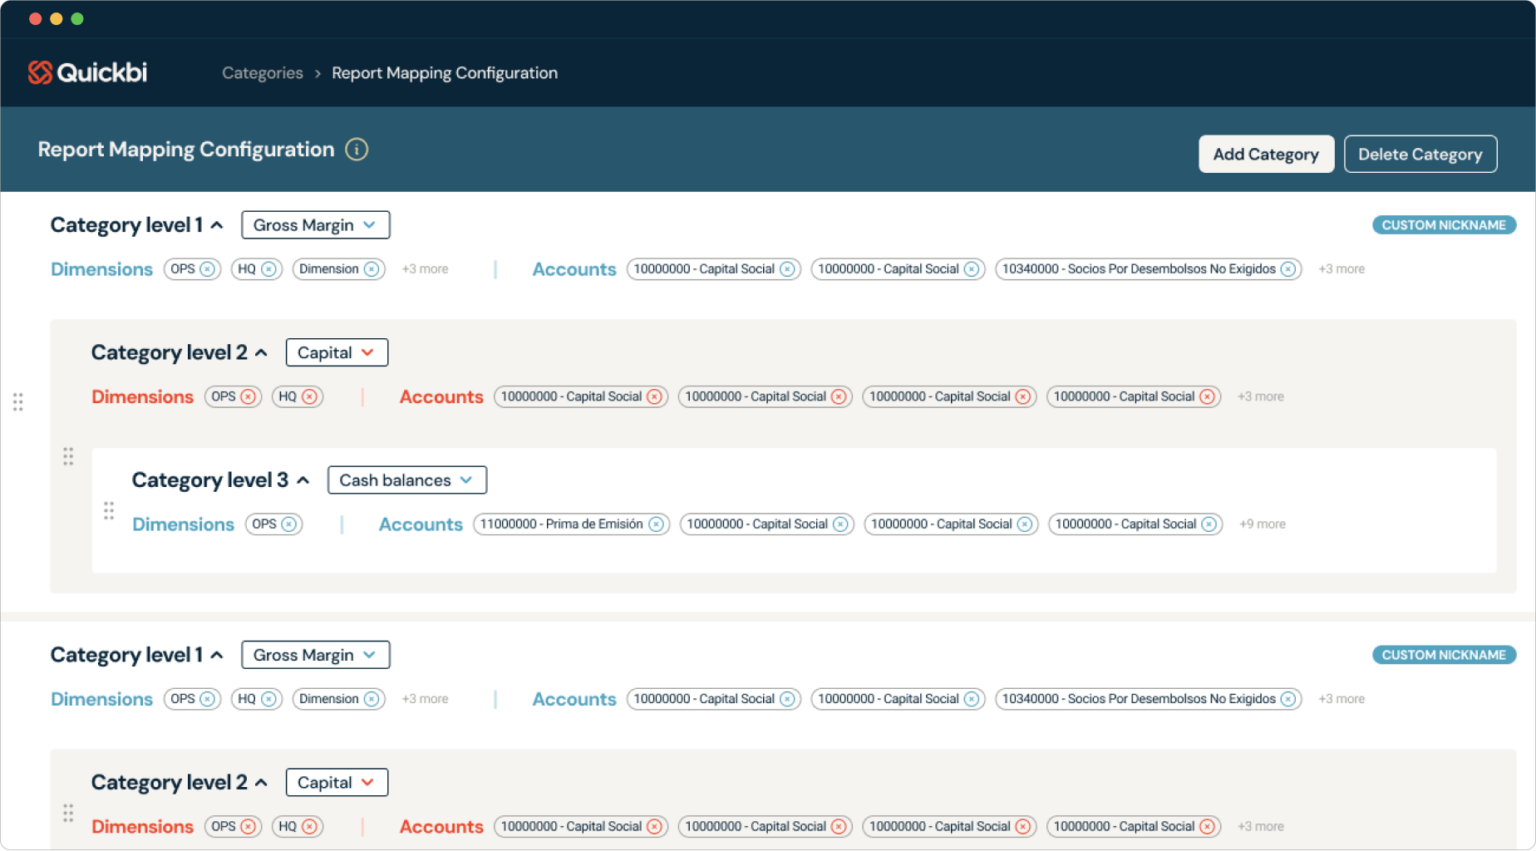Select Report Mapping Configuration in the breadcrumb

[x=444, y=72]
